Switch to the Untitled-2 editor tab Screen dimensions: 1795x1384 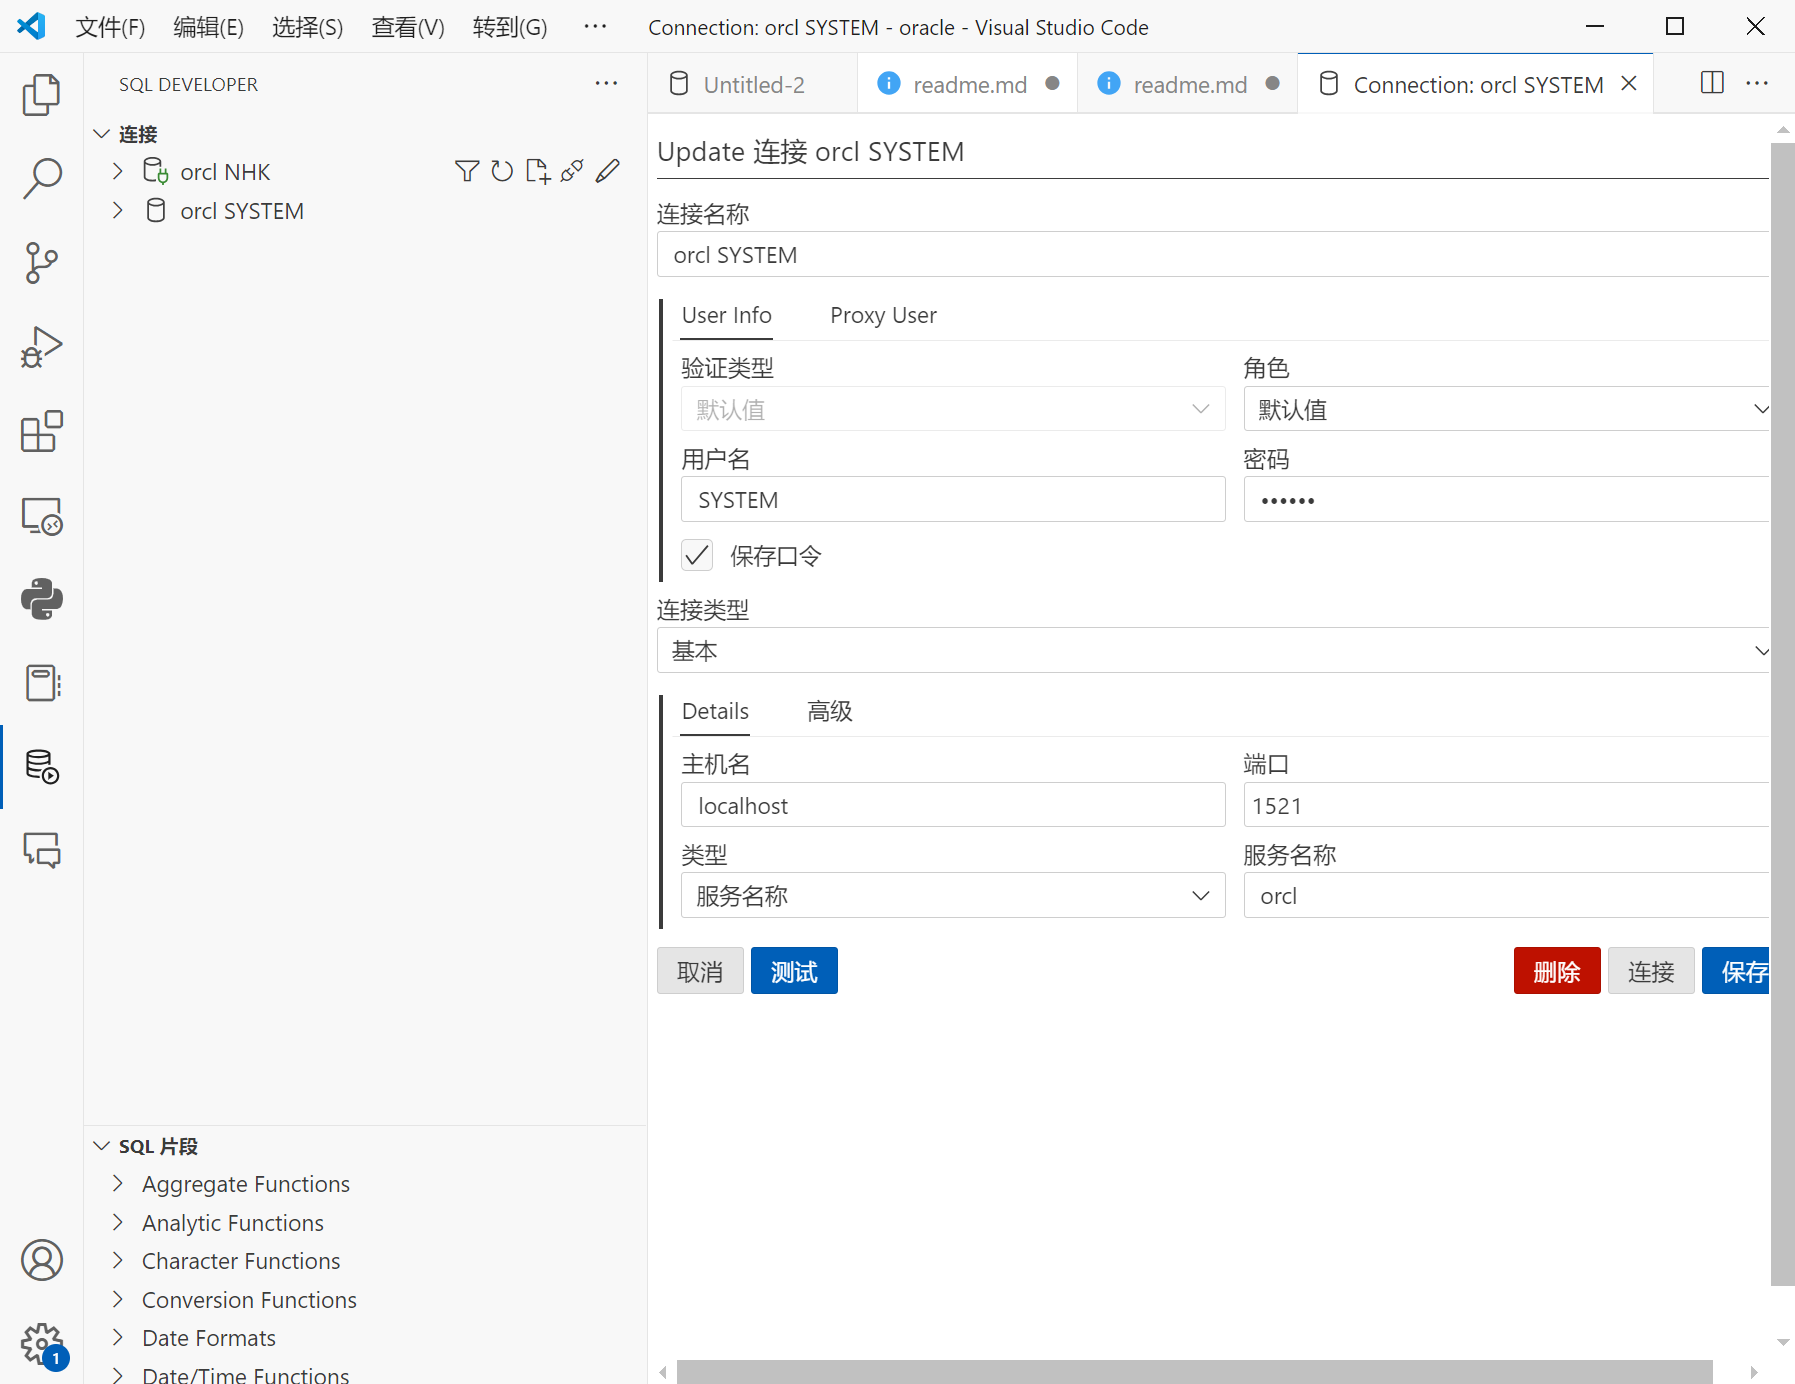753,84
